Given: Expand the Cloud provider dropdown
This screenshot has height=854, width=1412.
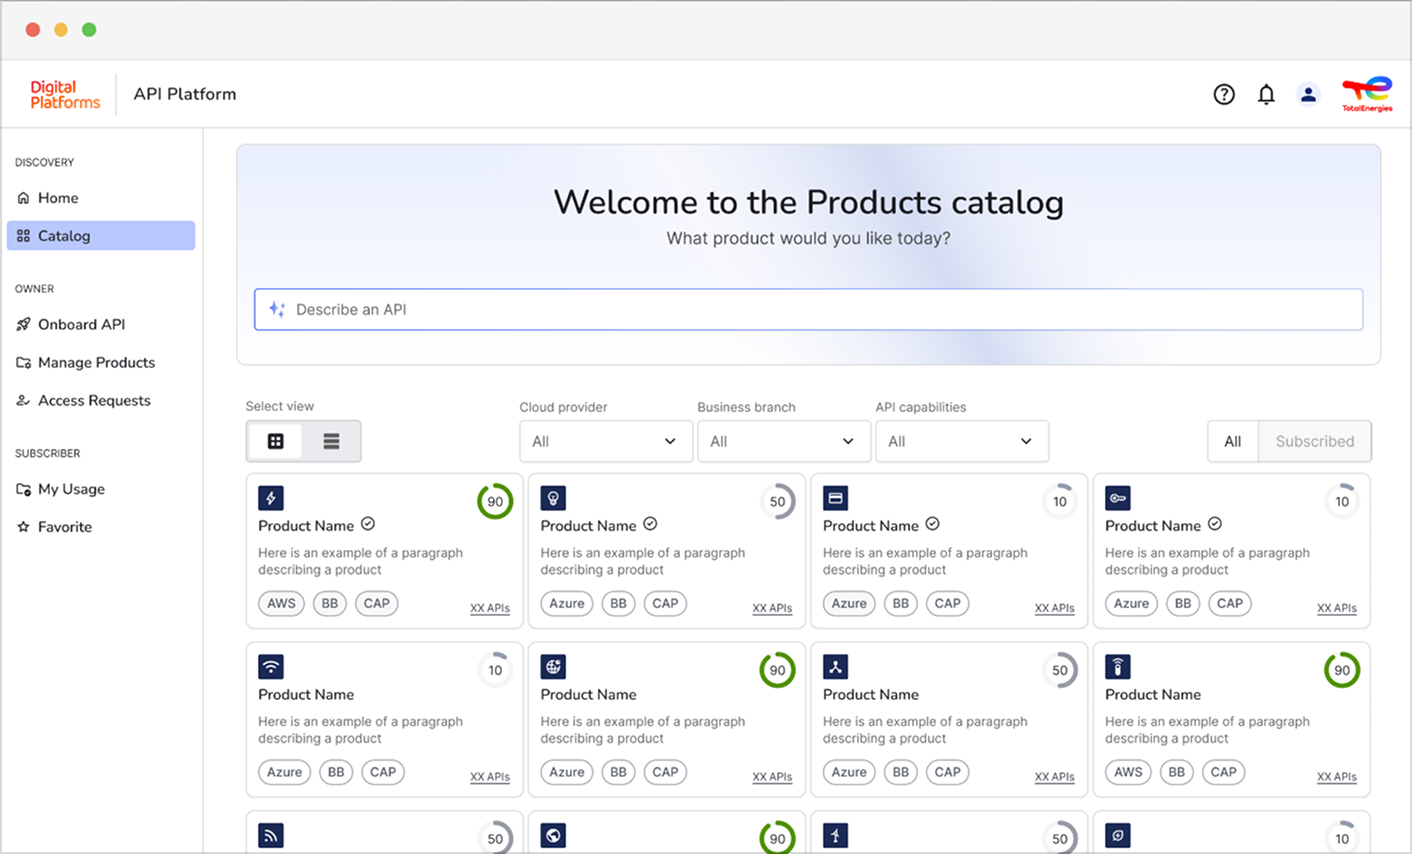Looking at the screenshot, I should coord(605,441).
